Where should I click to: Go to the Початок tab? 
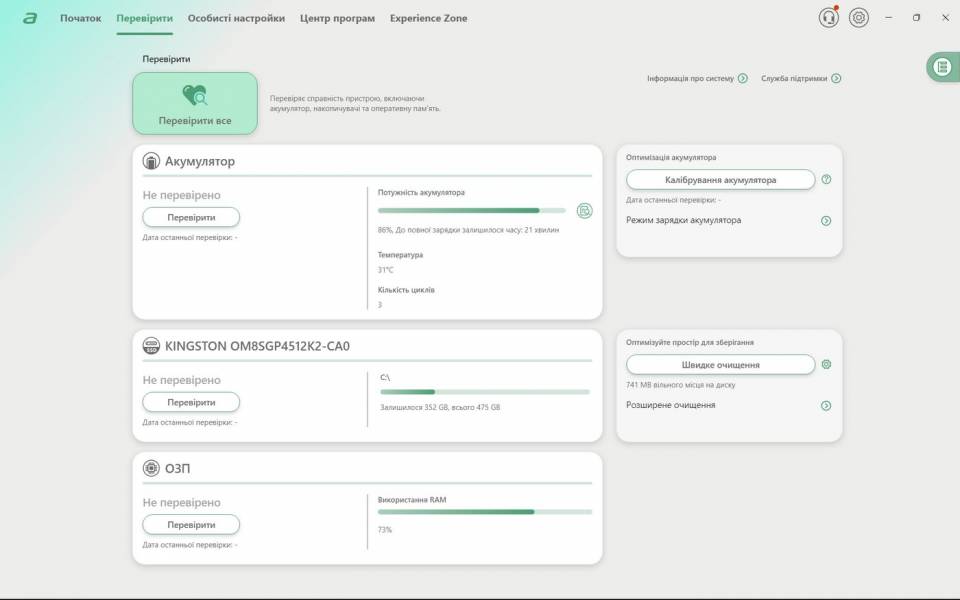[x=80, y=18]
